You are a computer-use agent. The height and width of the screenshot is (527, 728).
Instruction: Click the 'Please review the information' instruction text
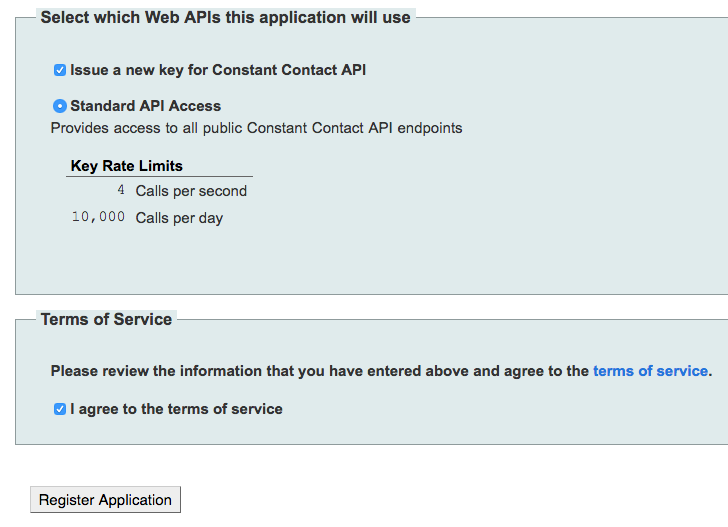(x=170, y=371)
